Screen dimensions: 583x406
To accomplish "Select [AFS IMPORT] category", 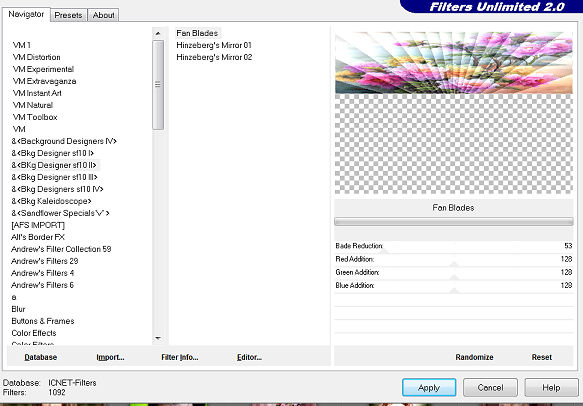I will (x=38, y=225).
